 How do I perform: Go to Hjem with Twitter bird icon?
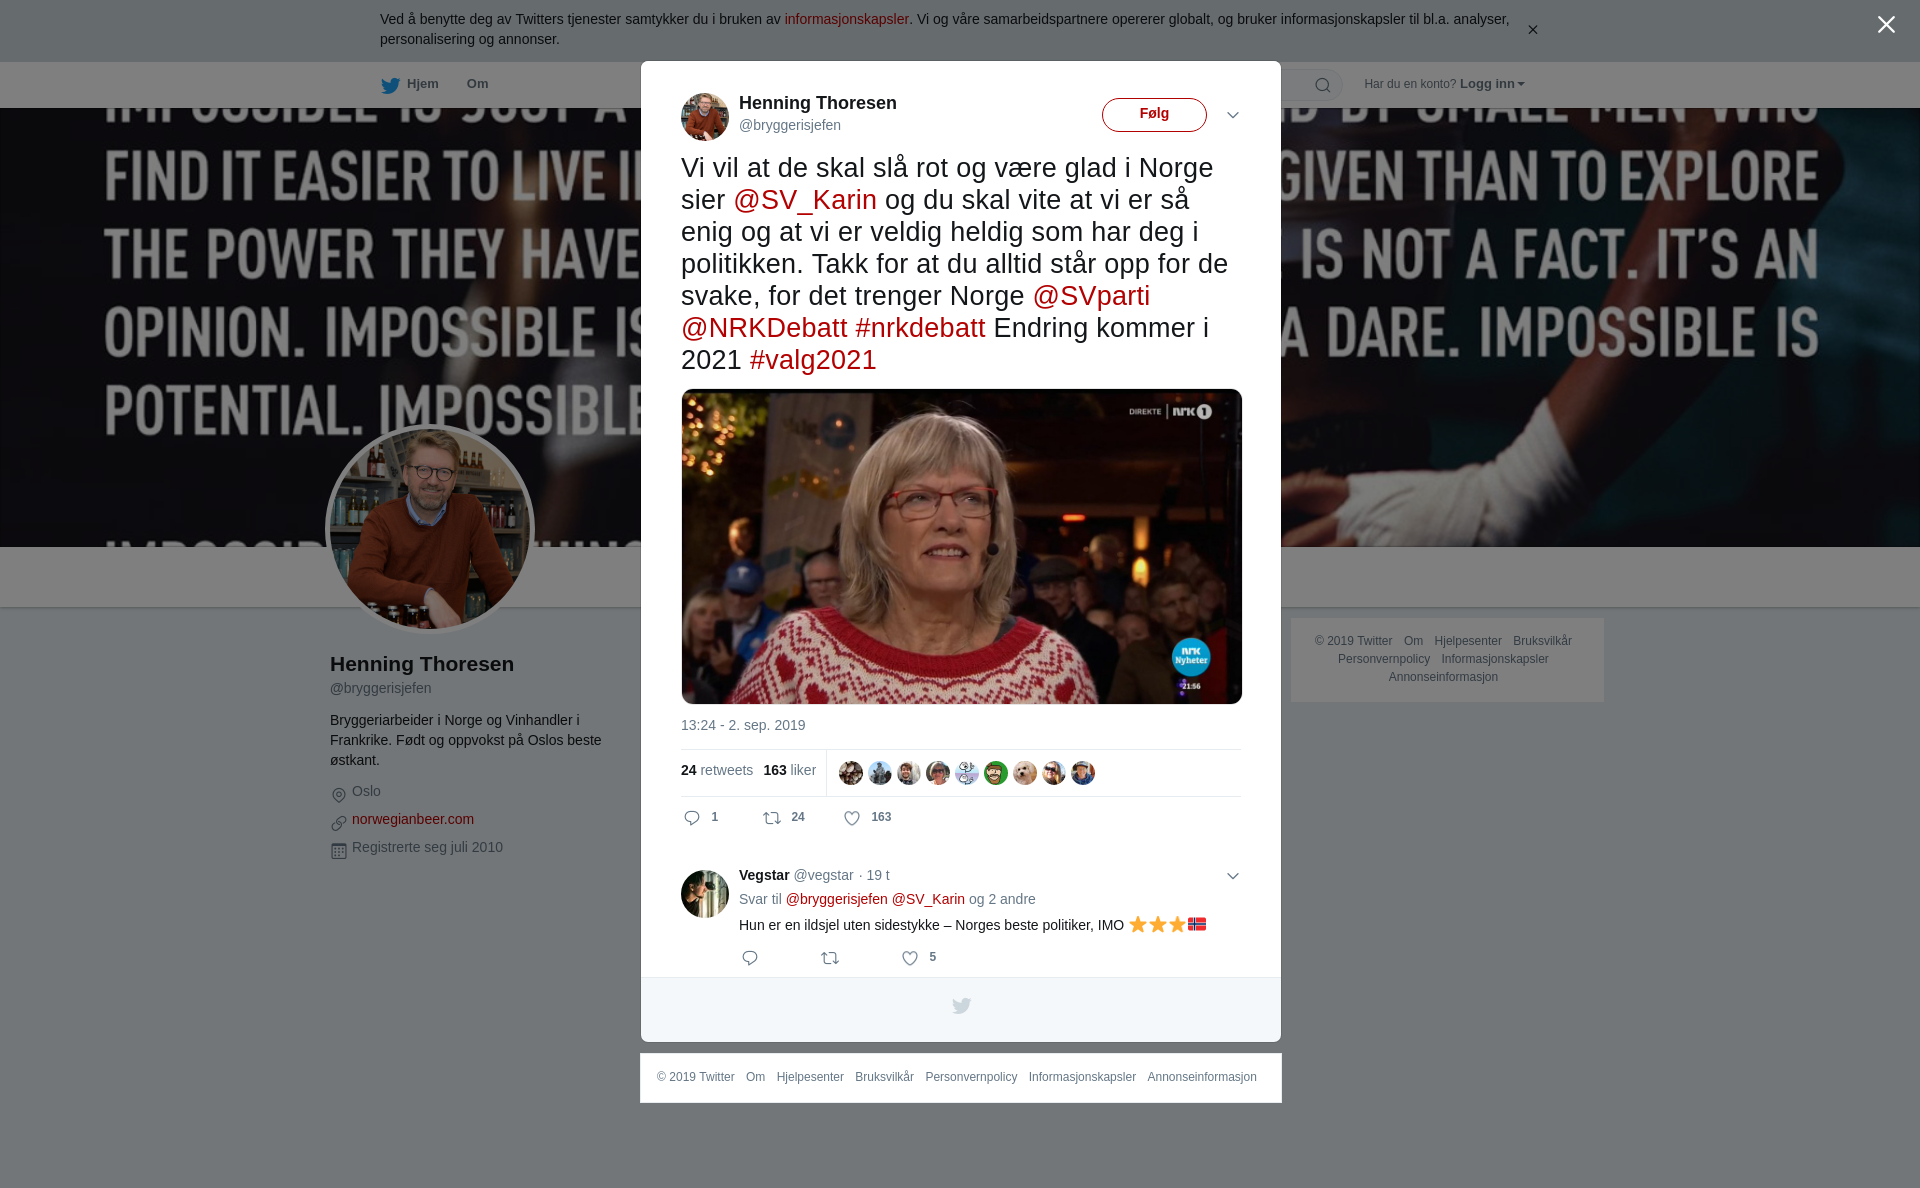[410, 85]
